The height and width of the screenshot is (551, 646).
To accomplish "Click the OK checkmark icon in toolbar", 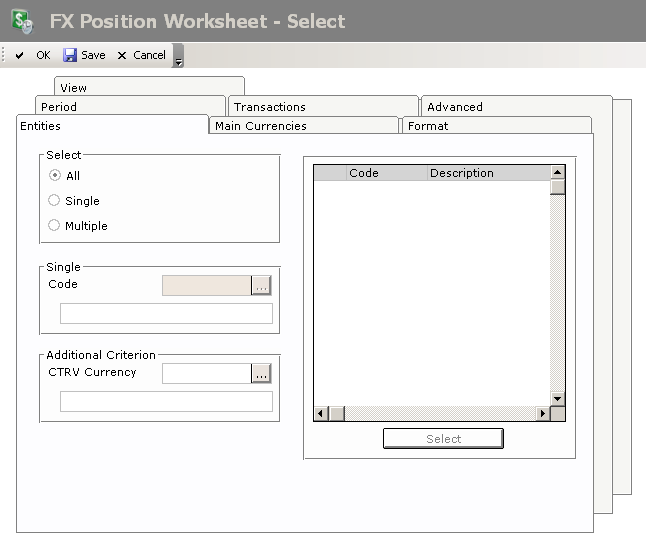I will [20, 56].
